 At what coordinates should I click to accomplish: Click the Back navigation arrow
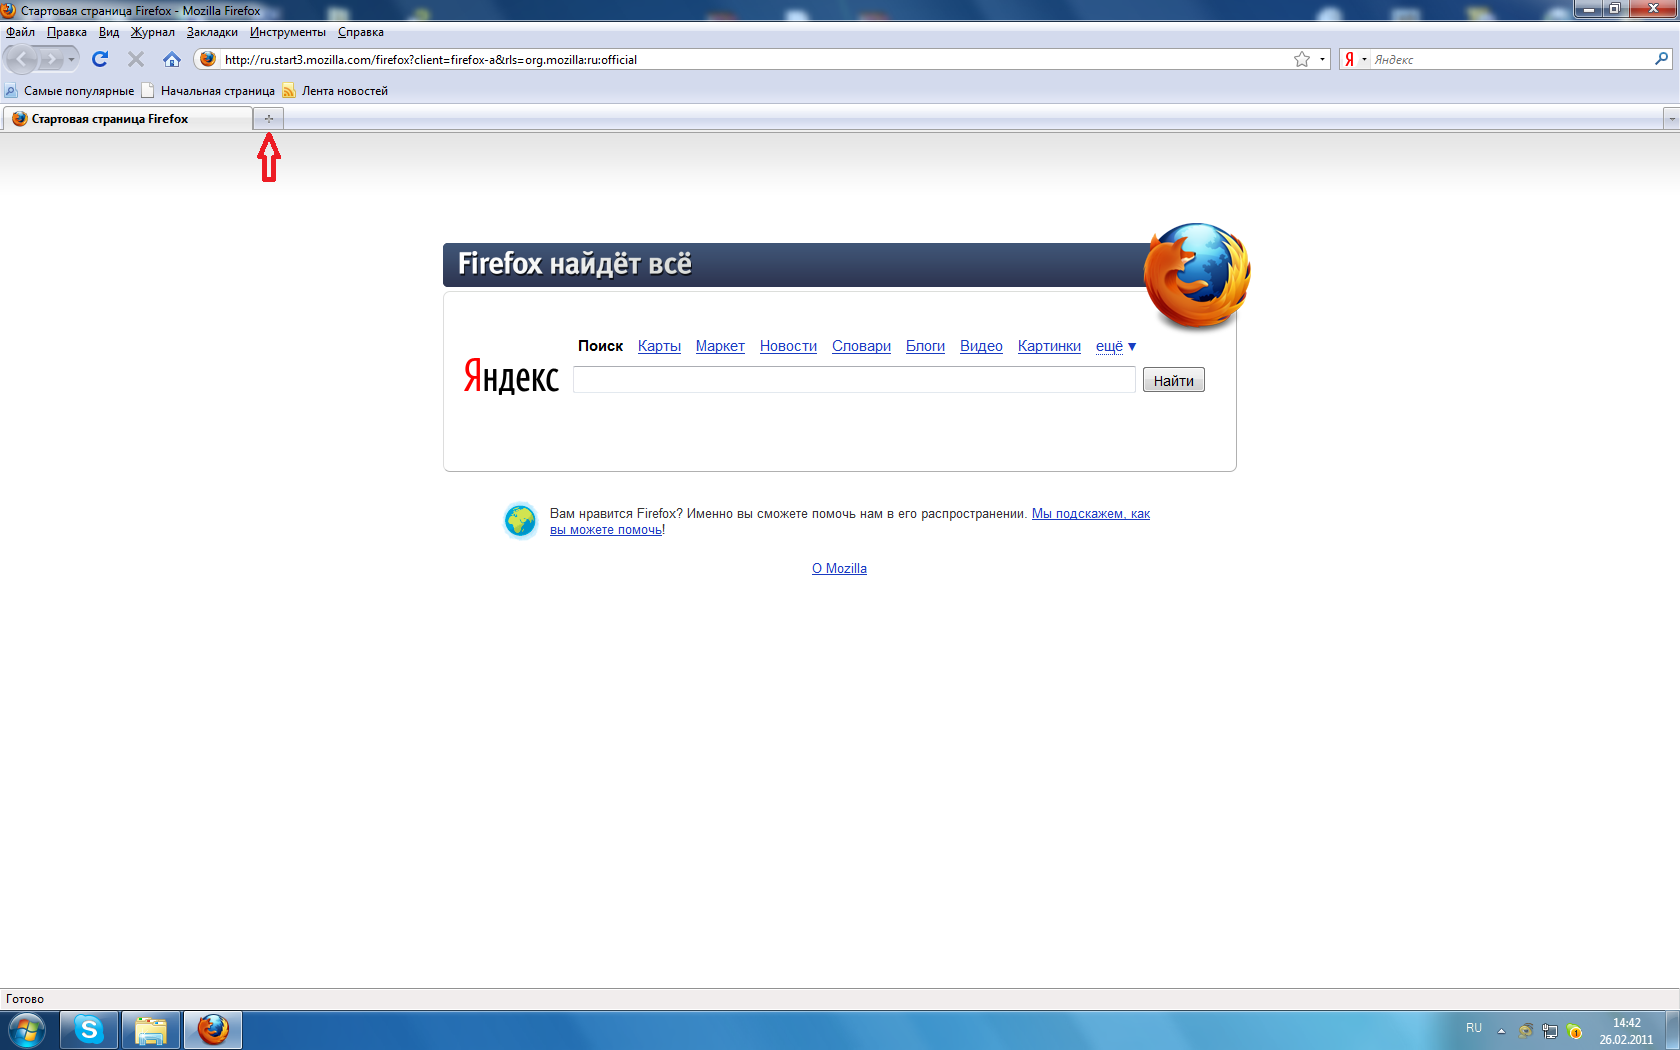pos(22,59)
